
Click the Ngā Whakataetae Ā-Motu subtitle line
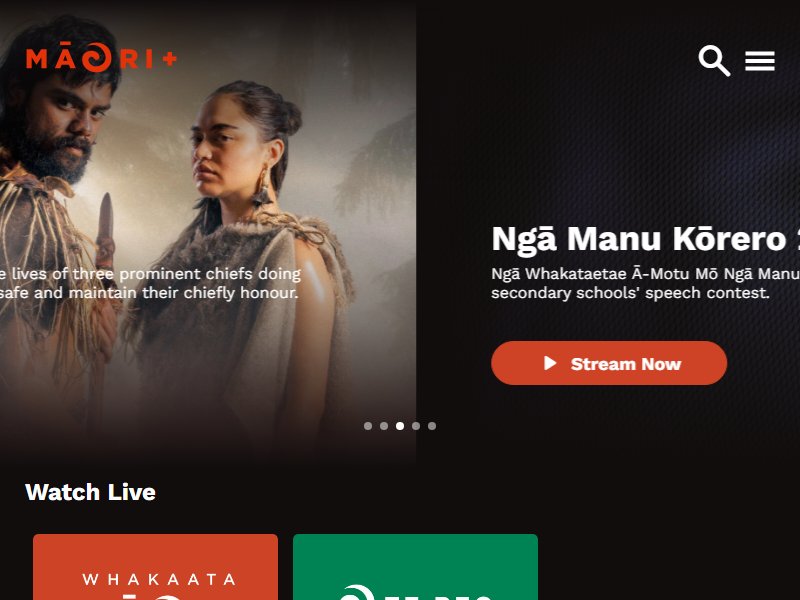coord(645,274)
